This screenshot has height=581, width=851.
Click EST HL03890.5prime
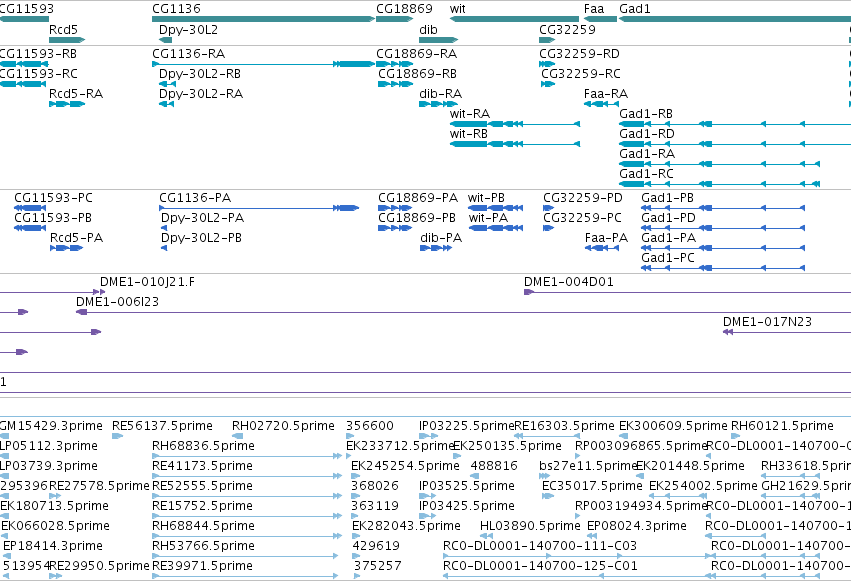click(530, 525)
